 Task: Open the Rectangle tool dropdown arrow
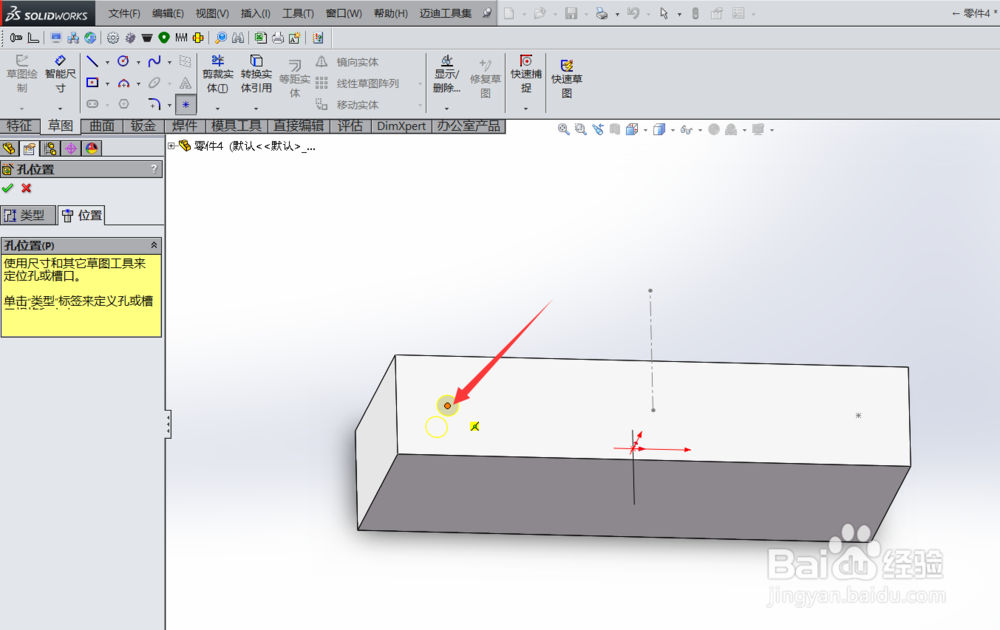tap(107, 84)
